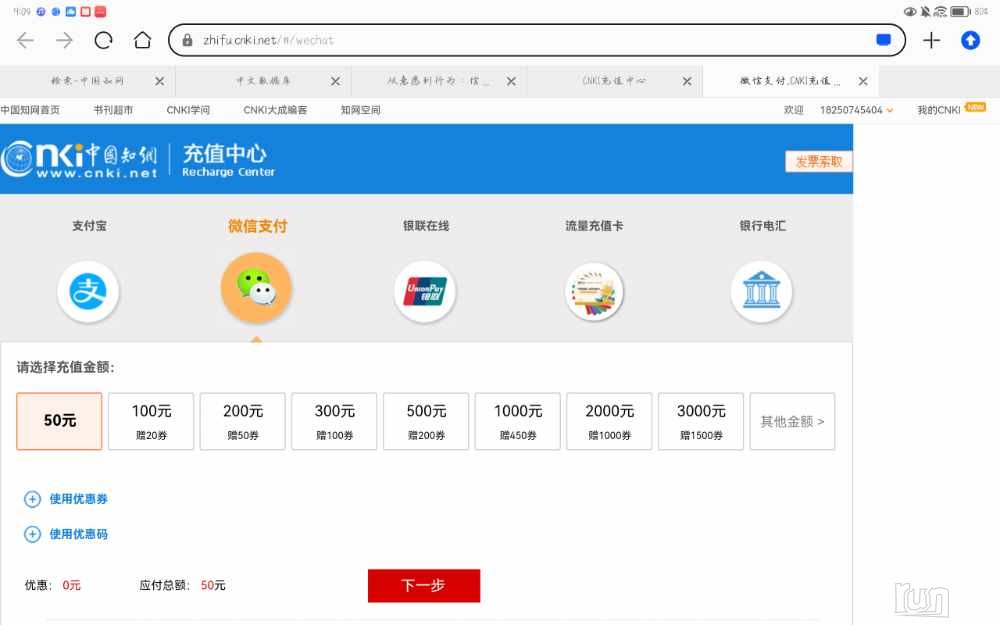Image resolution: width=1000 pixels, height=625 pixels.
Task: Reload the page with the refresh icon
Action: point(103,41)
